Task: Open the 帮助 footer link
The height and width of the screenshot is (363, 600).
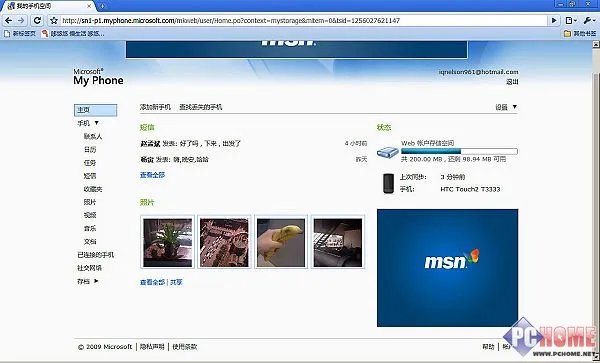Action: (488, 347)
